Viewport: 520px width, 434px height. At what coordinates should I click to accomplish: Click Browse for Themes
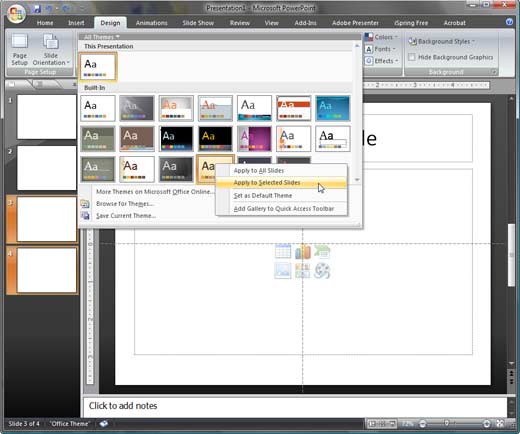tap(125, 204)
